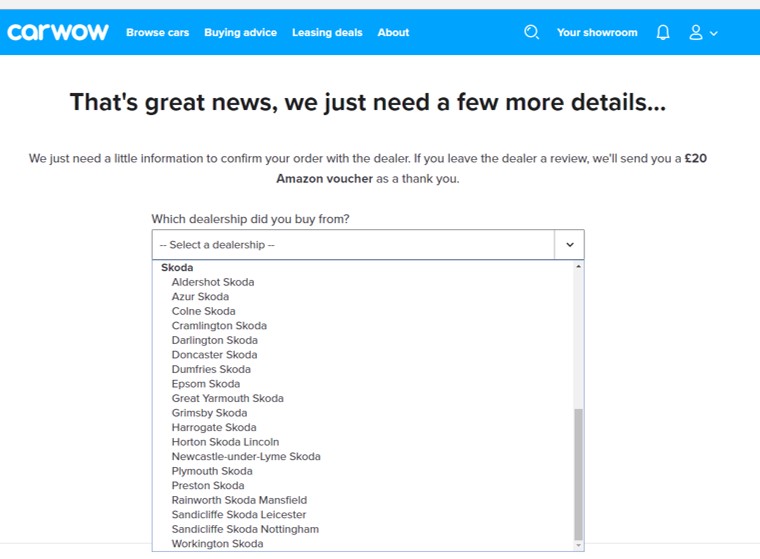760x559 pixels.
Task: Click the Select a dealership combo box
Action: click(368, 244)
